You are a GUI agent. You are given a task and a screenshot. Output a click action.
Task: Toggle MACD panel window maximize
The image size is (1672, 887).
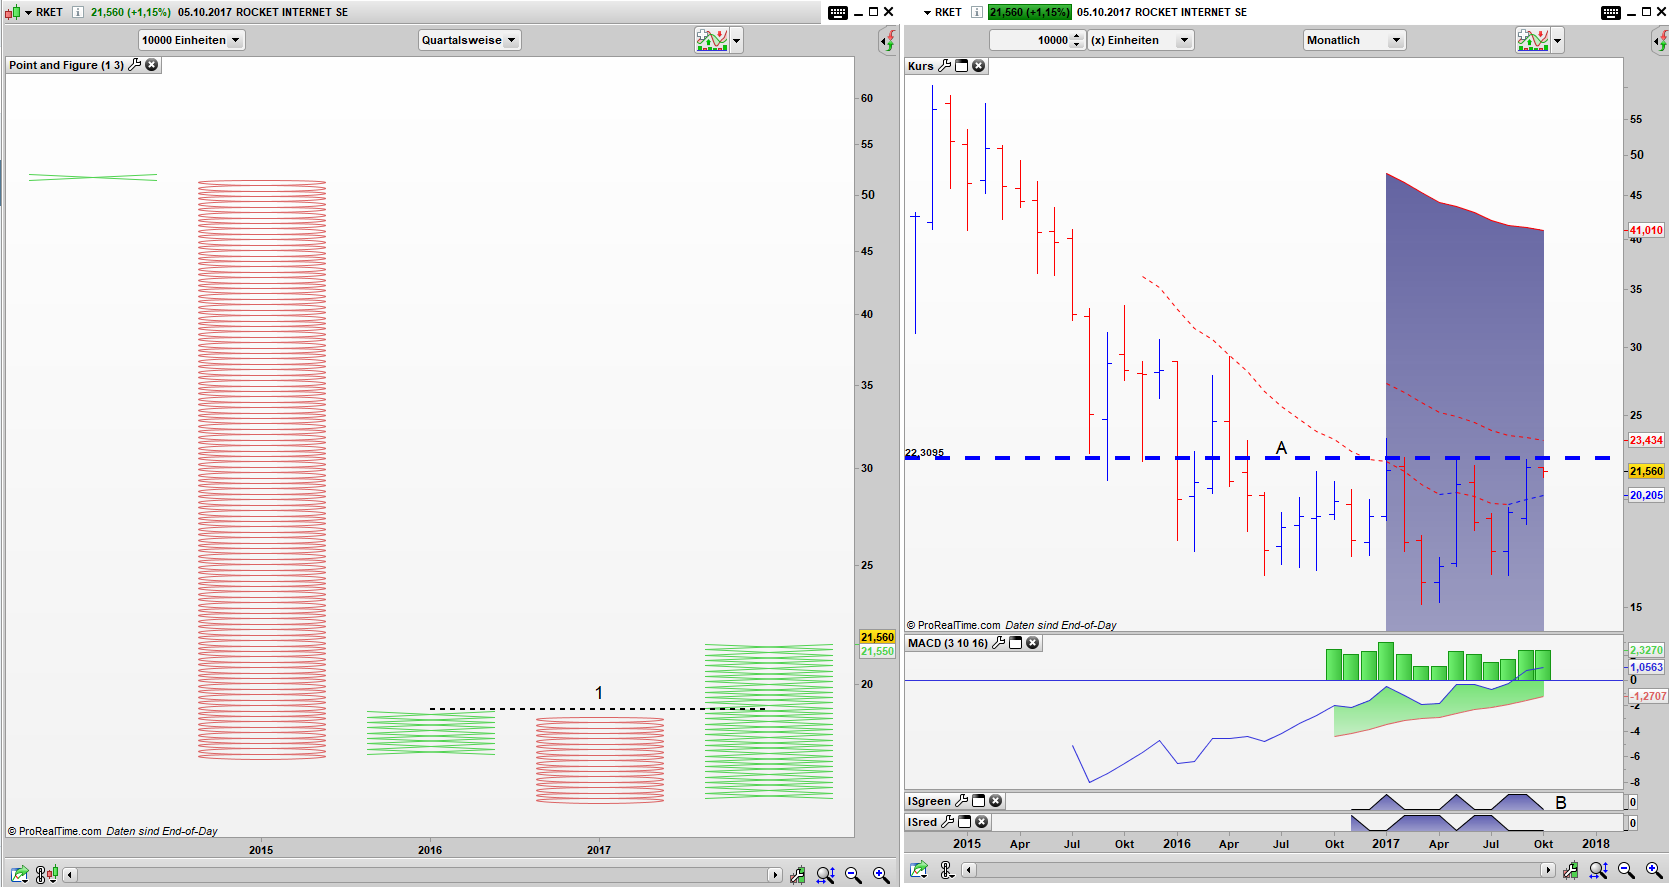click(x=1016, y=643)
